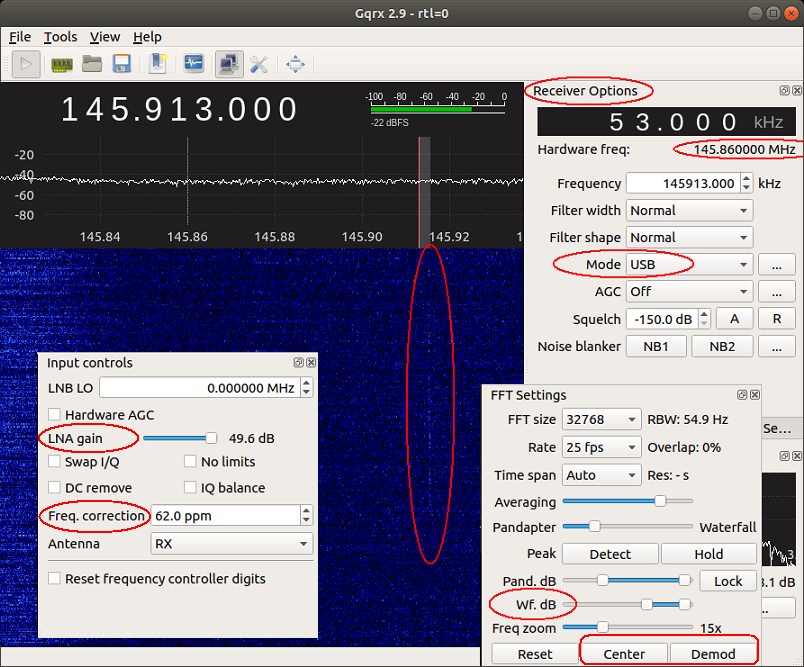Open the Rate dropdown showing 25 fps
The height and width of the screenshot is (667, 804).
(601, 447)
